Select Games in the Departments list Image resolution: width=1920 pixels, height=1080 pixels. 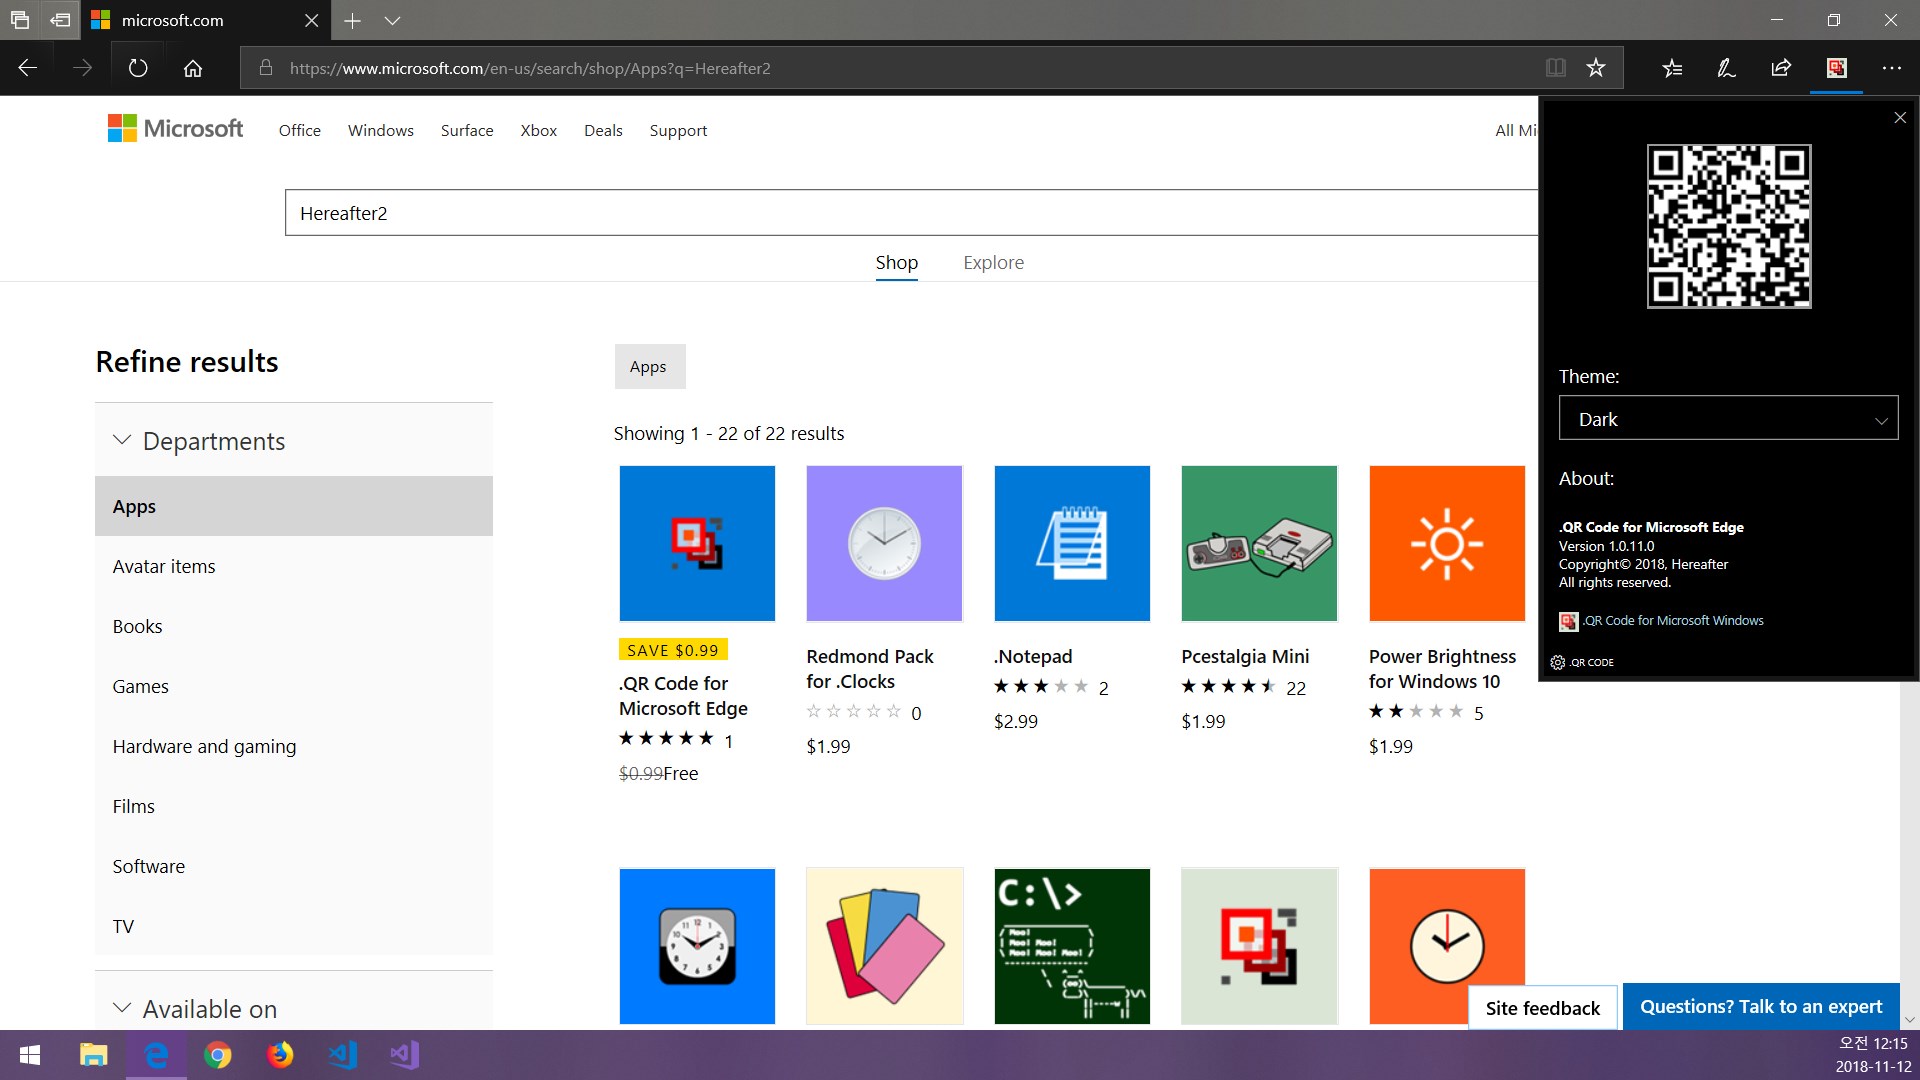click(x=140, y=686)
